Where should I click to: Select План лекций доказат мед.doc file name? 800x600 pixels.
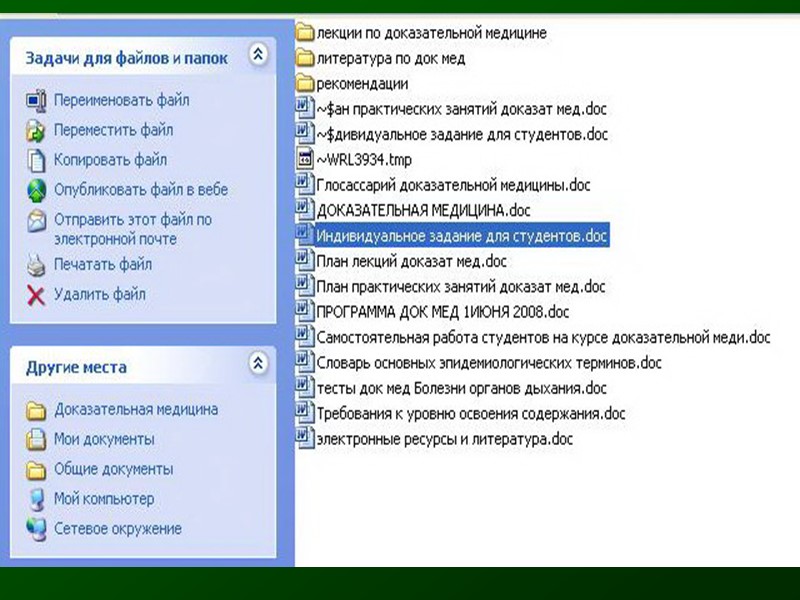point(411,261)
